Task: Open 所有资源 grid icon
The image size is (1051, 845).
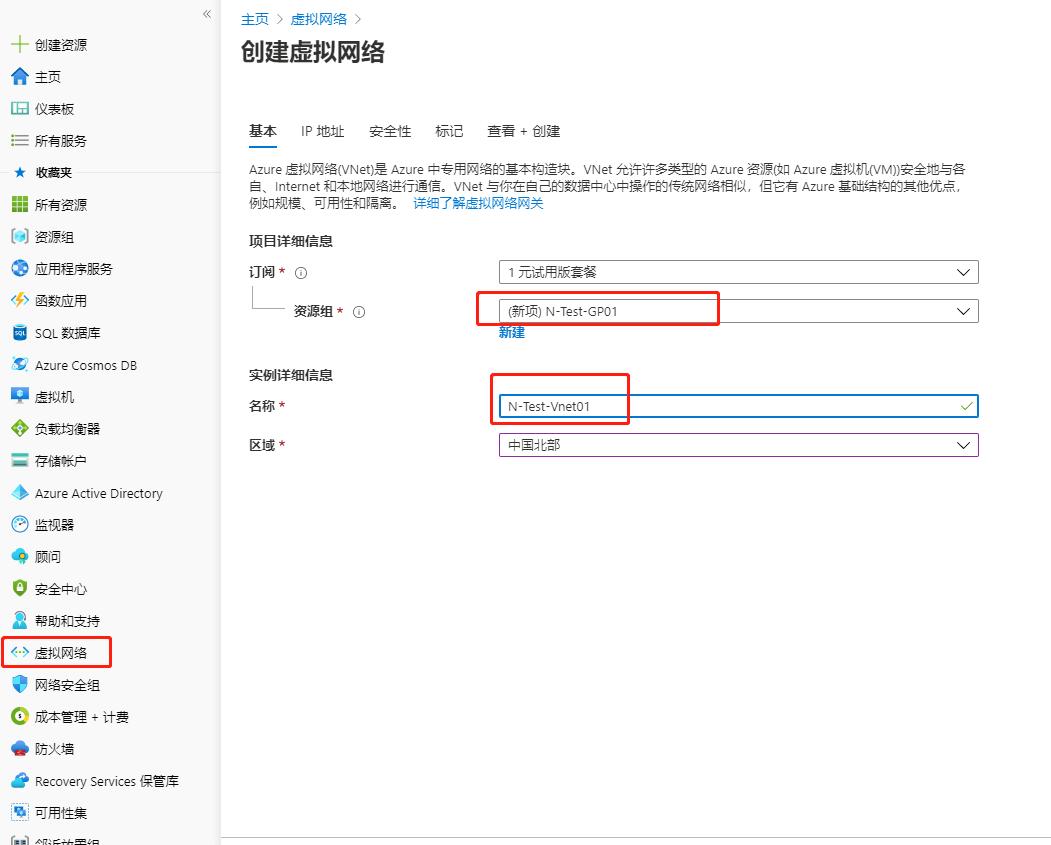Action: coord(20,204)
